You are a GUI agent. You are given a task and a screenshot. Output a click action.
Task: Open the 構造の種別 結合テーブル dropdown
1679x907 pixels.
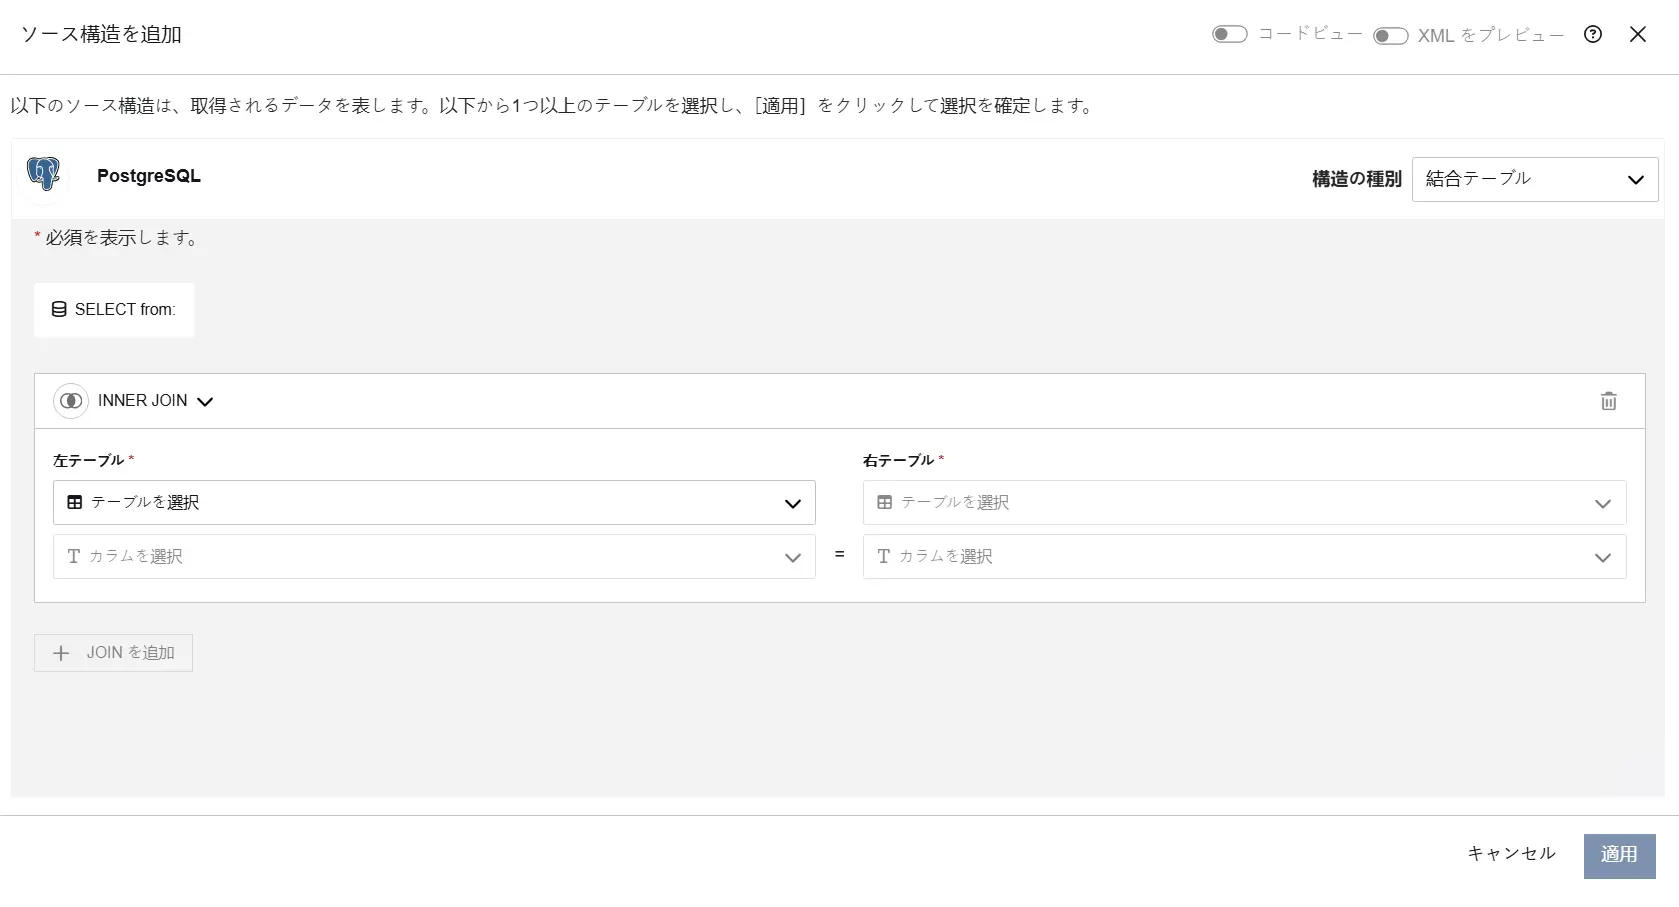(x=1535, y=179)
